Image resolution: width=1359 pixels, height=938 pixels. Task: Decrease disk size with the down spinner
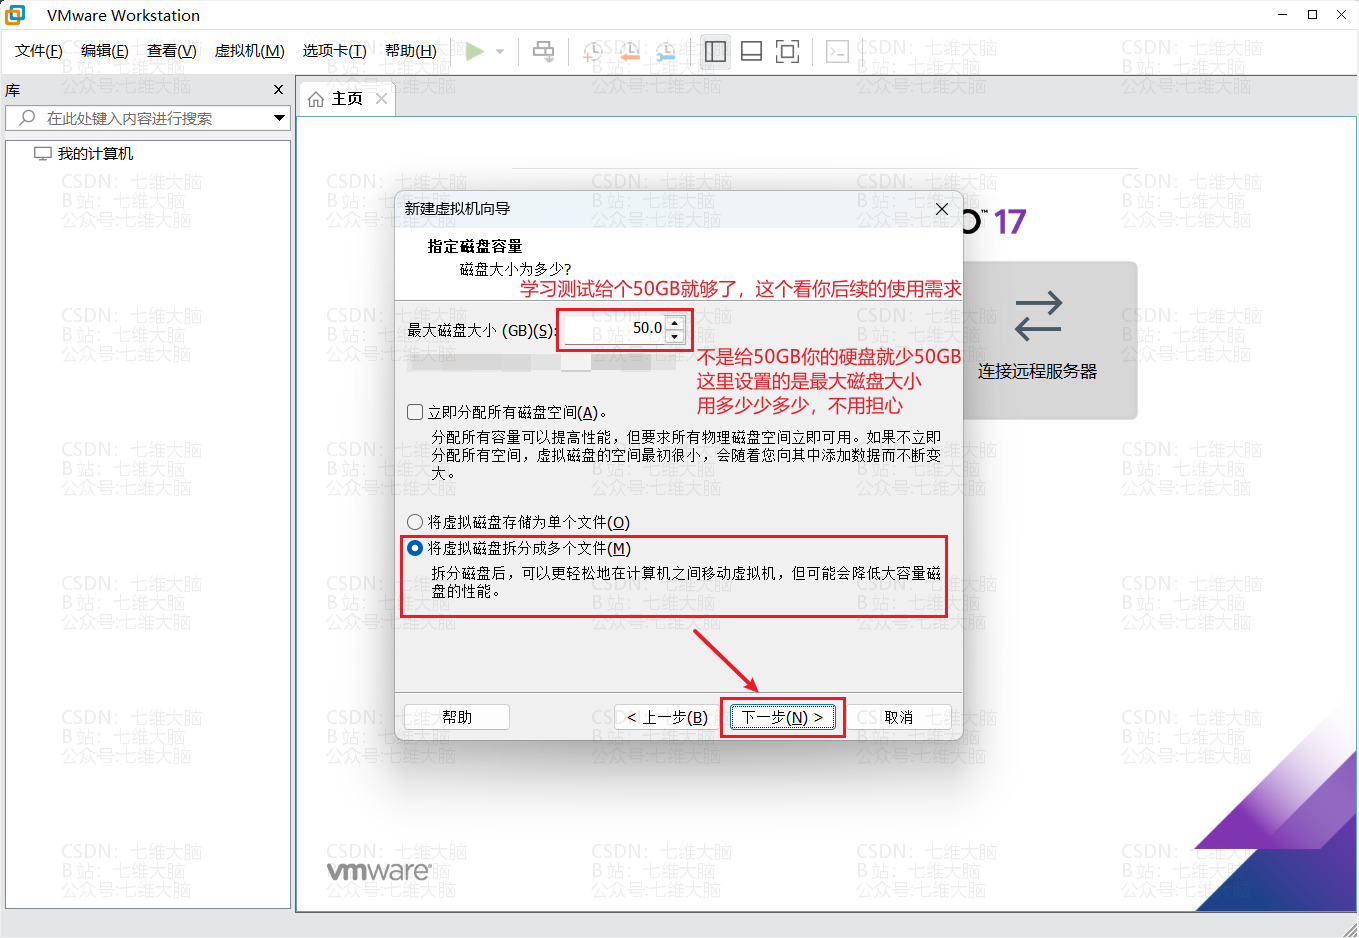pos(675,336)
